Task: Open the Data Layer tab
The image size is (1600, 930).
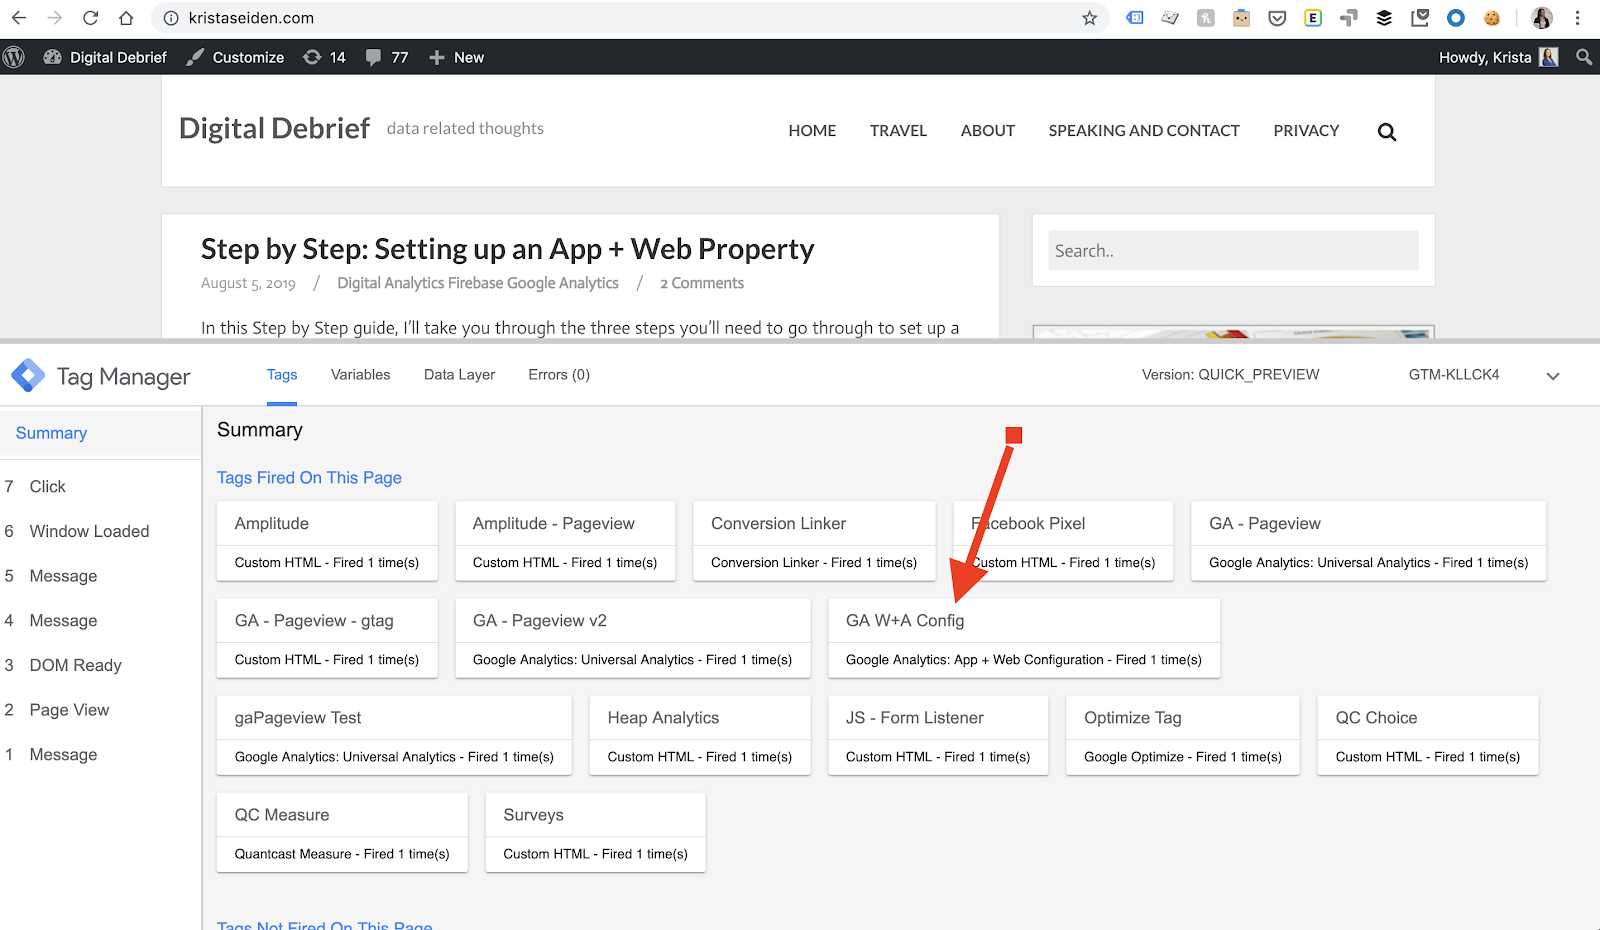Action: coord(459,375)
